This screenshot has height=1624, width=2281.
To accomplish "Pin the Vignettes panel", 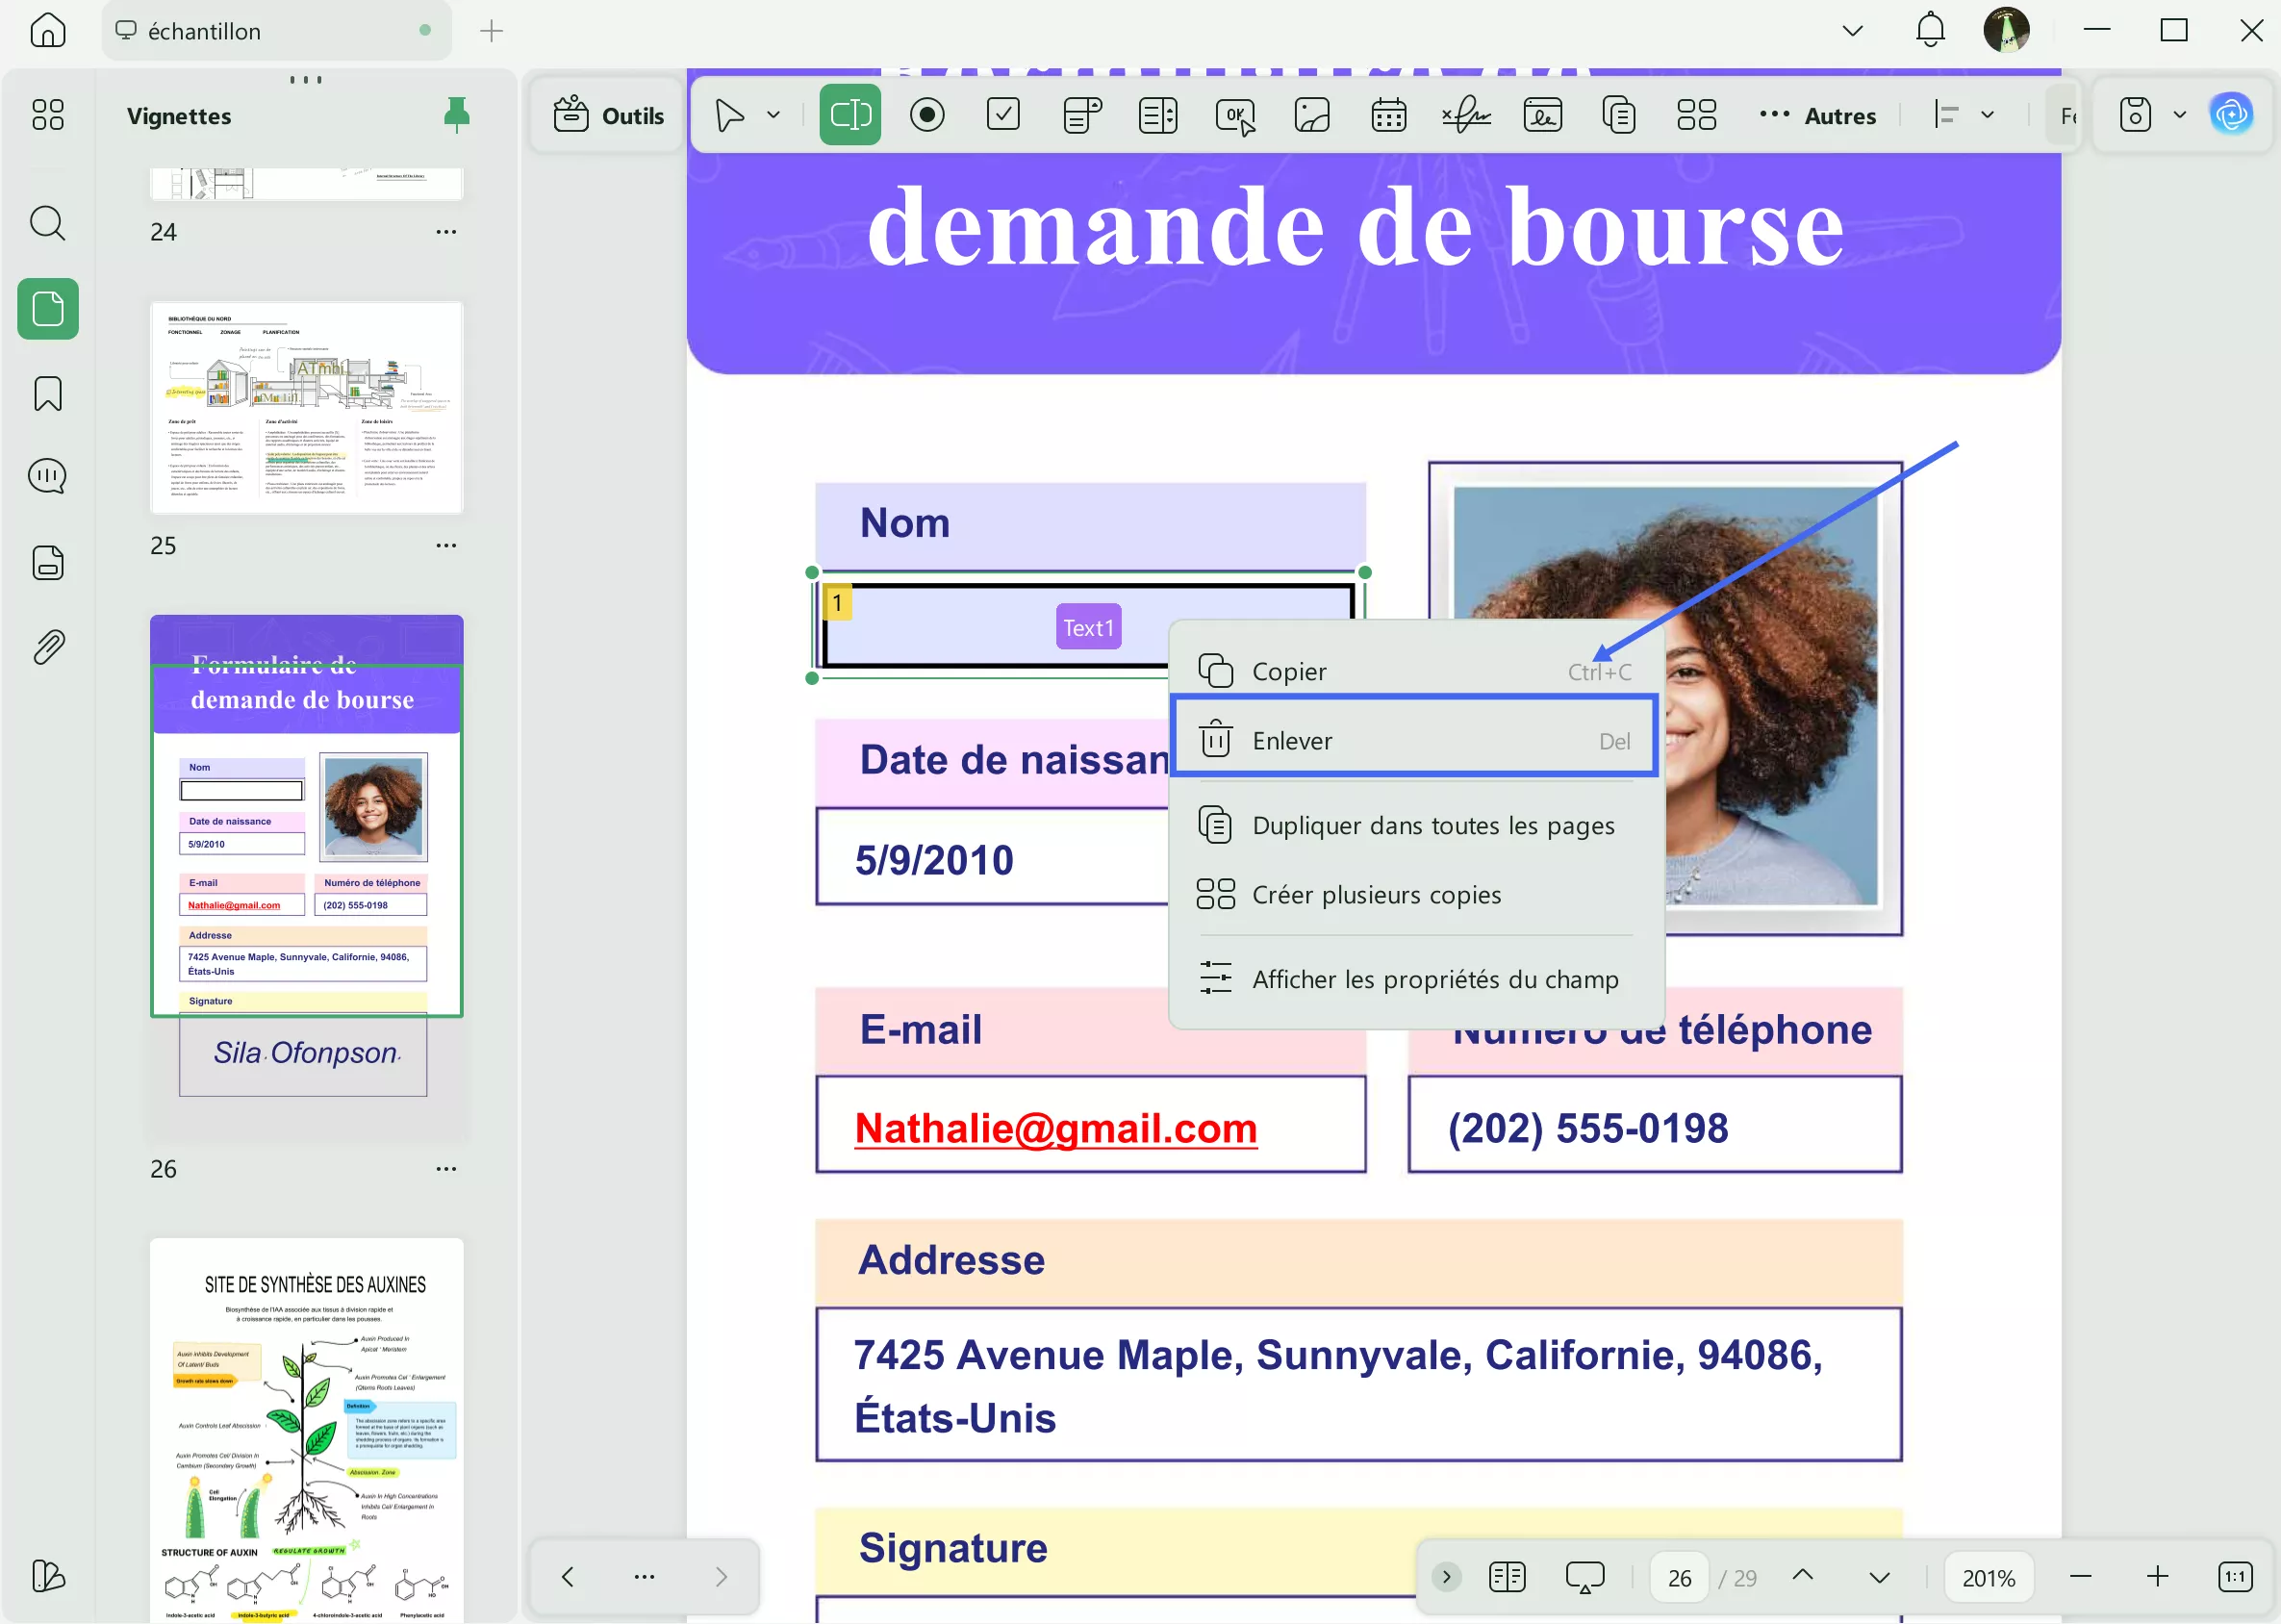I will coord(457,115).
